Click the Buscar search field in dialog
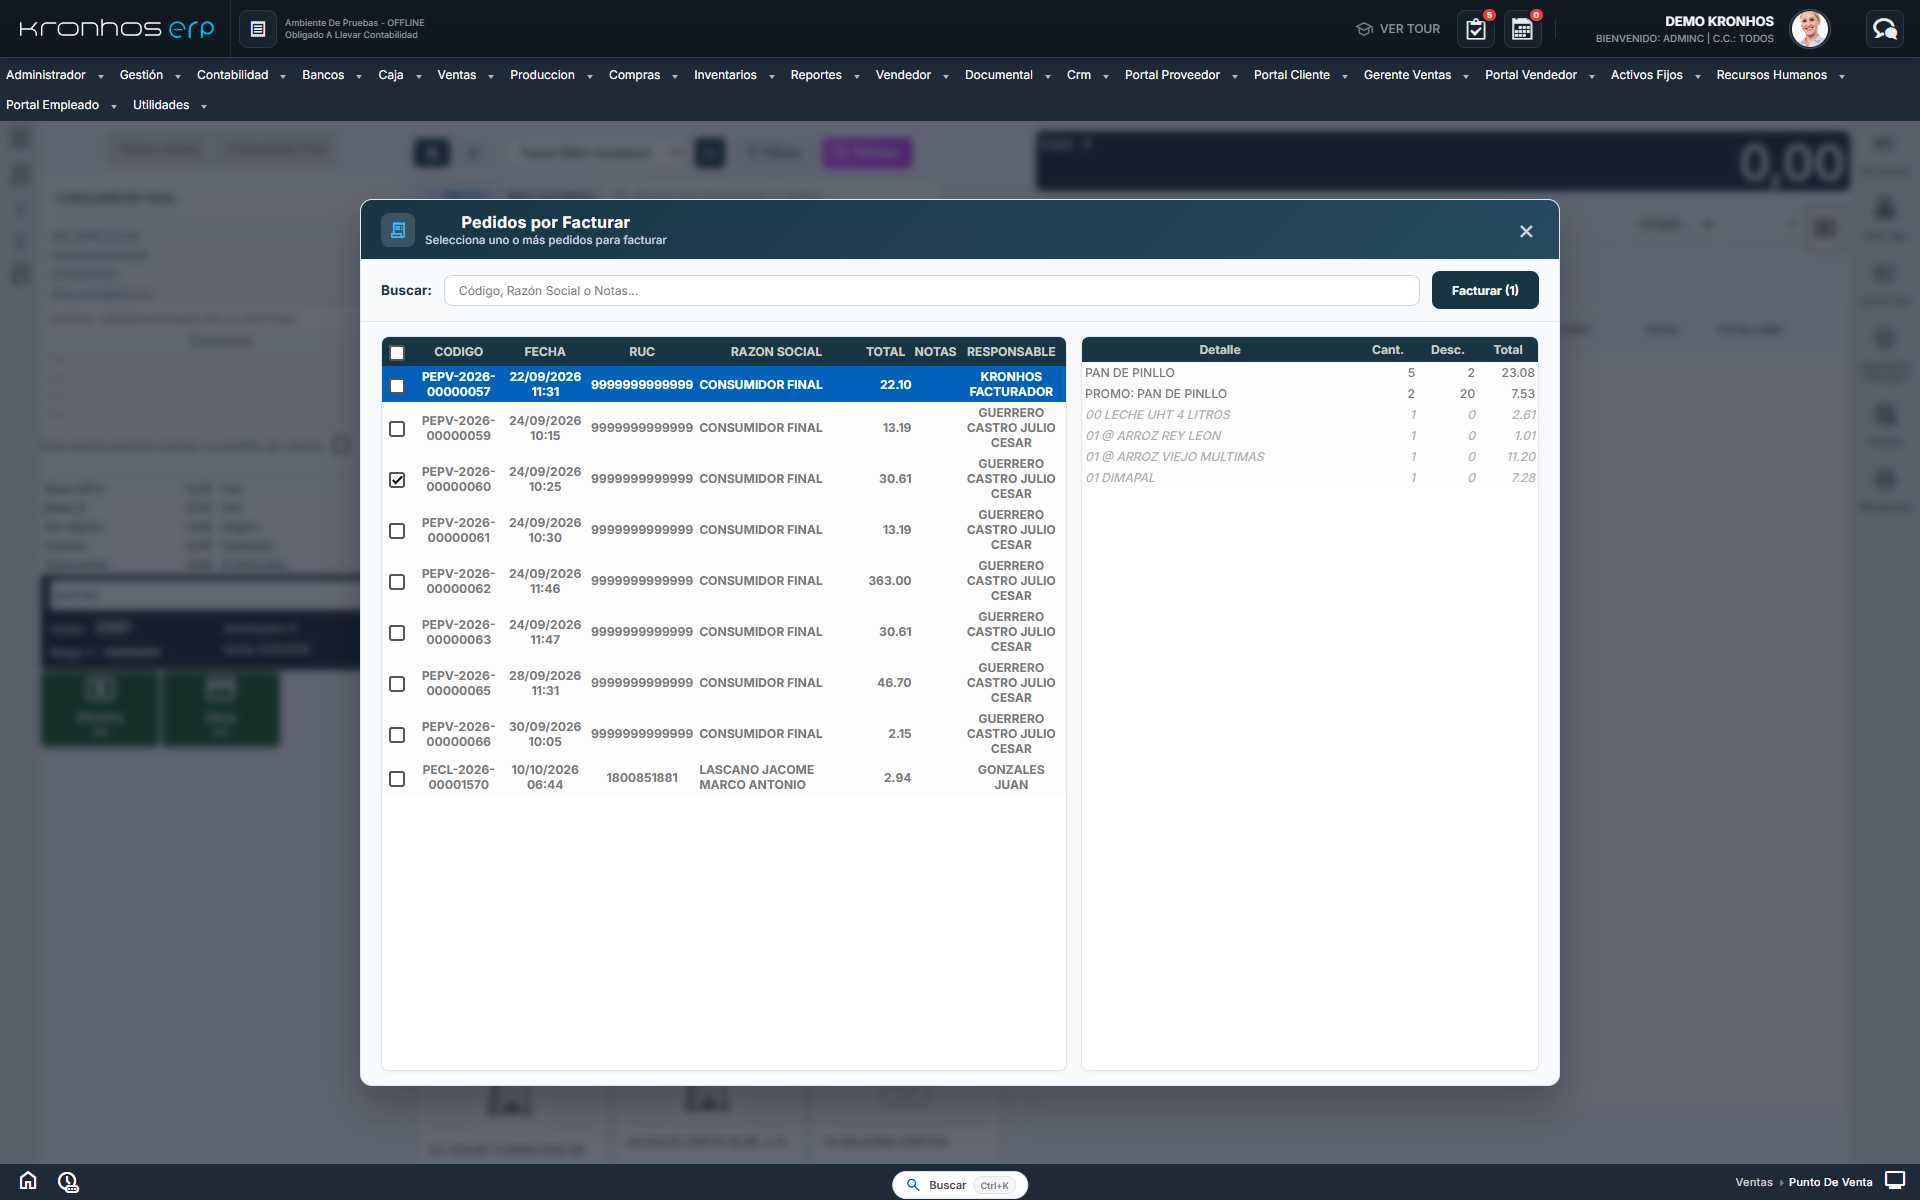Image resolution: width=1920 pixels, height=1200 pixels. [x=931, y=291]
